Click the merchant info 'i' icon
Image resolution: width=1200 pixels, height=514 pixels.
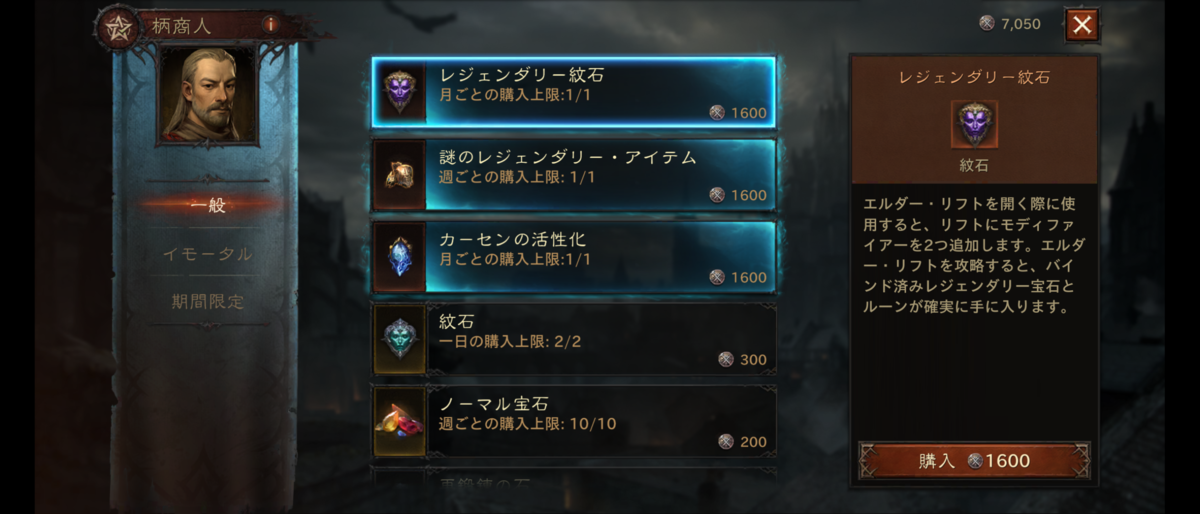point(269,24)
